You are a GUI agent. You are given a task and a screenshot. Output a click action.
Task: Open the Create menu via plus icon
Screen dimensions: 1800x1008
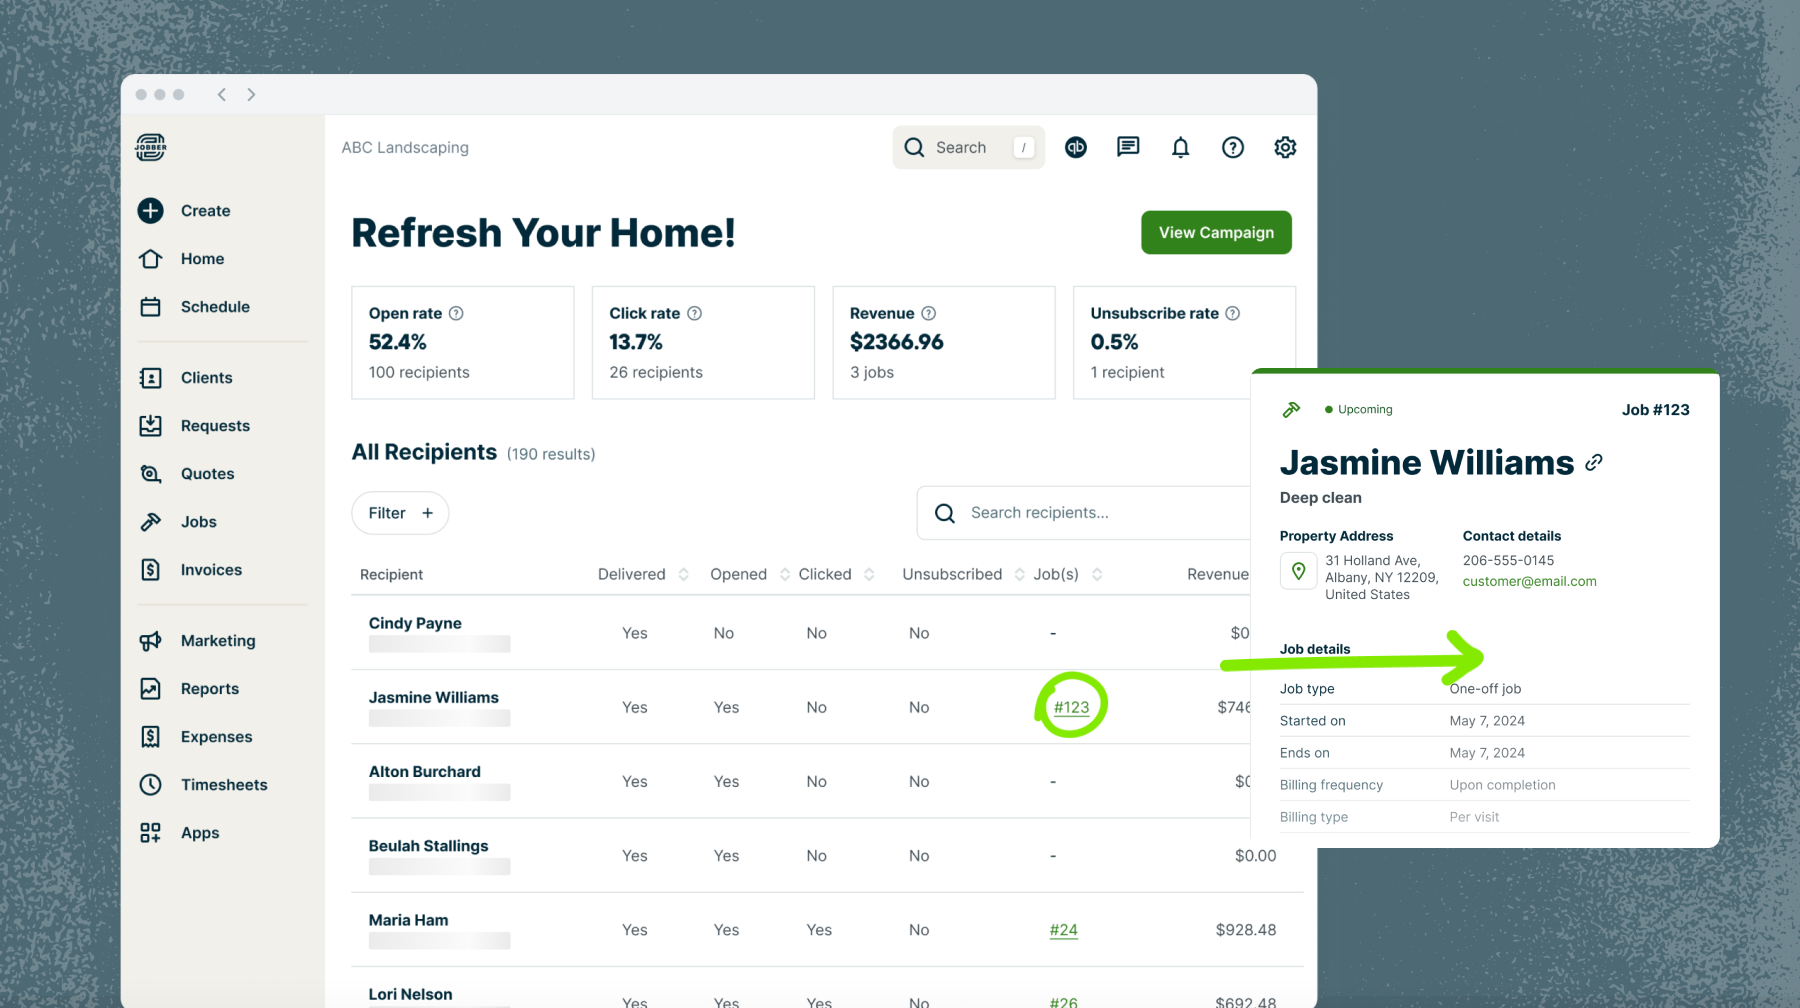(150, 210)
